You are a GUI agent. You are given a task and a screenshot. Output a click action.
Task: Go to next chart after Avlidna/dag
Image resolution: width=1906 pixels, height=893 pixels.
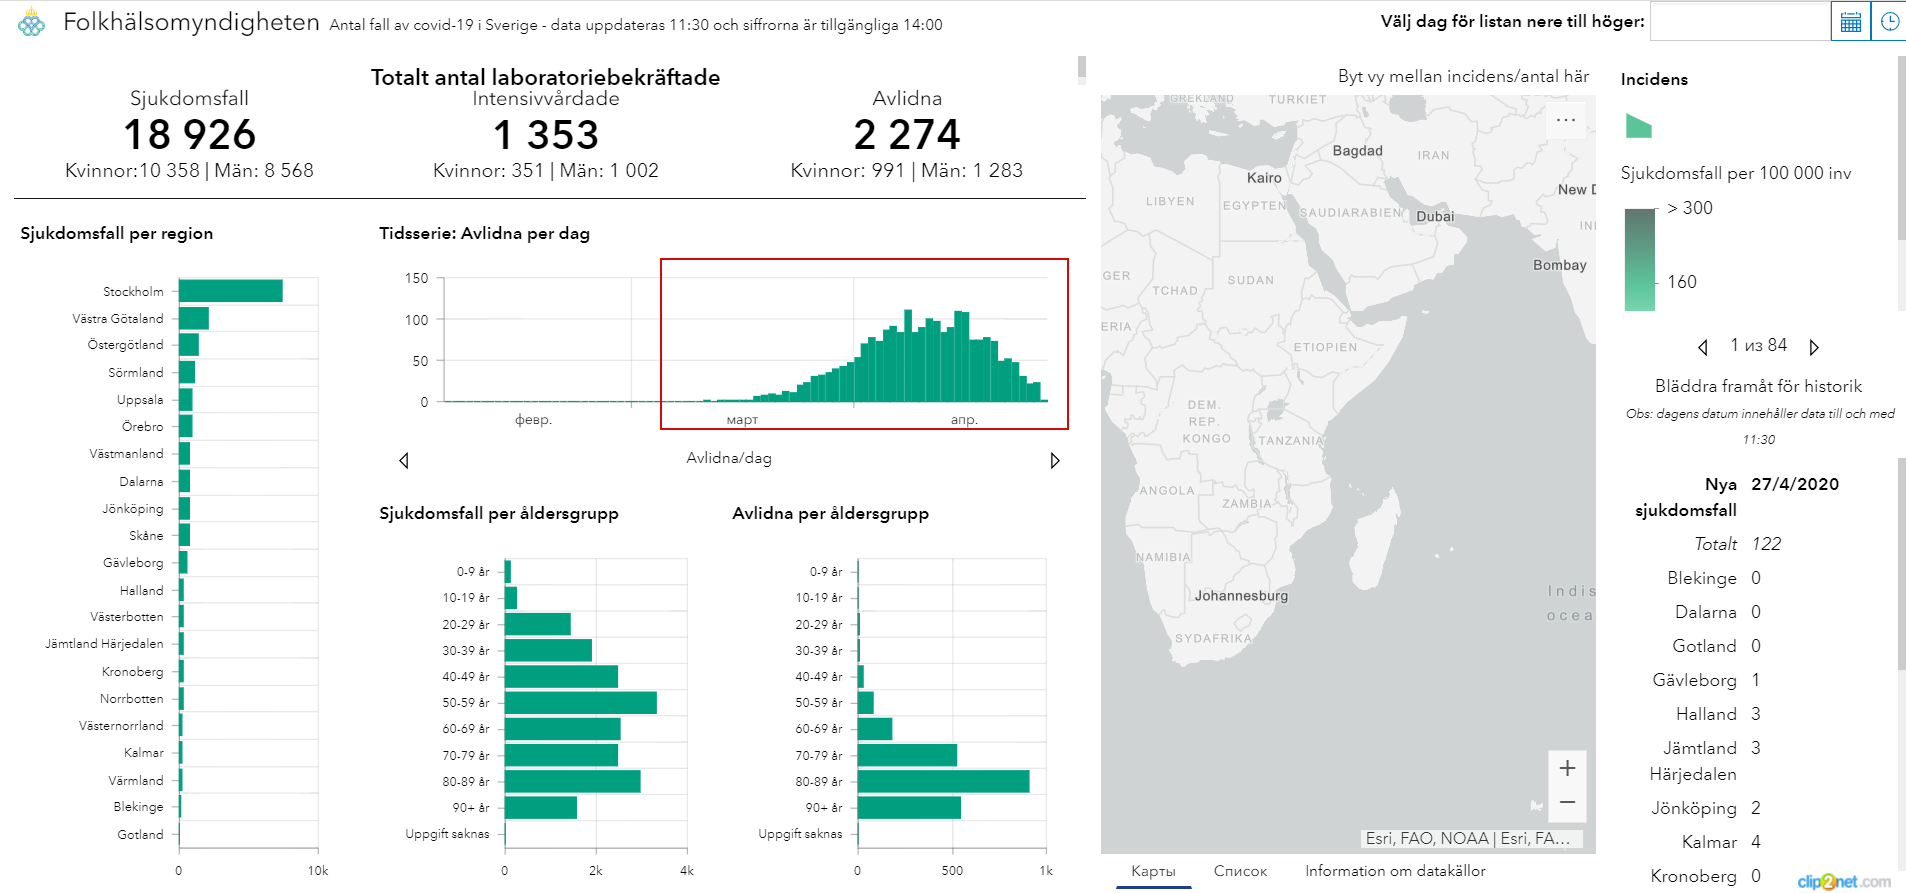click(x=1054, y=461)
